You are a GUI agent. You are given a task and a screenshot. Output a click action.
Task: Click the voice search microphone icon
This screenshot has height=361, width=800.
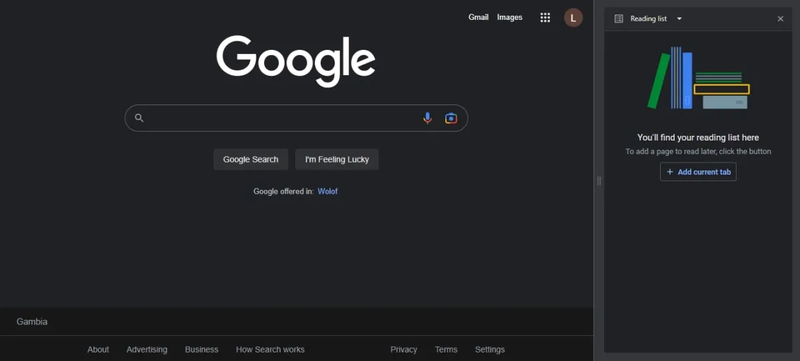point(428,118)
